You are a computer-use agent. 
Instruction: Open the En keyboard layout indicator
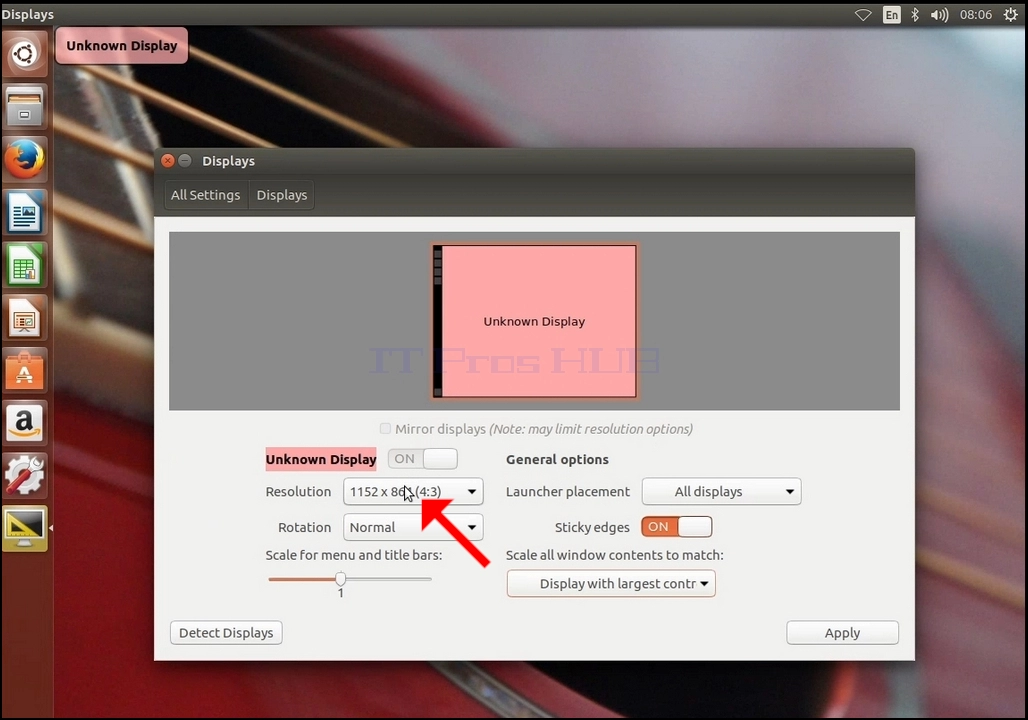(x=892, y=14)
